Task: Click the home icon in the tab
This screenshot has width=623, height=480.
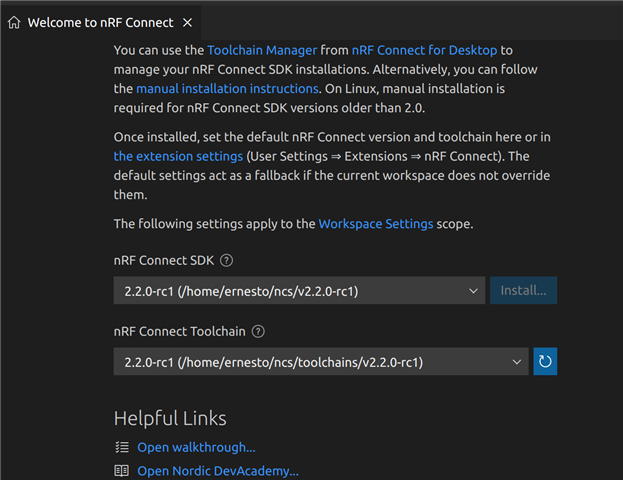Action: 14,23
